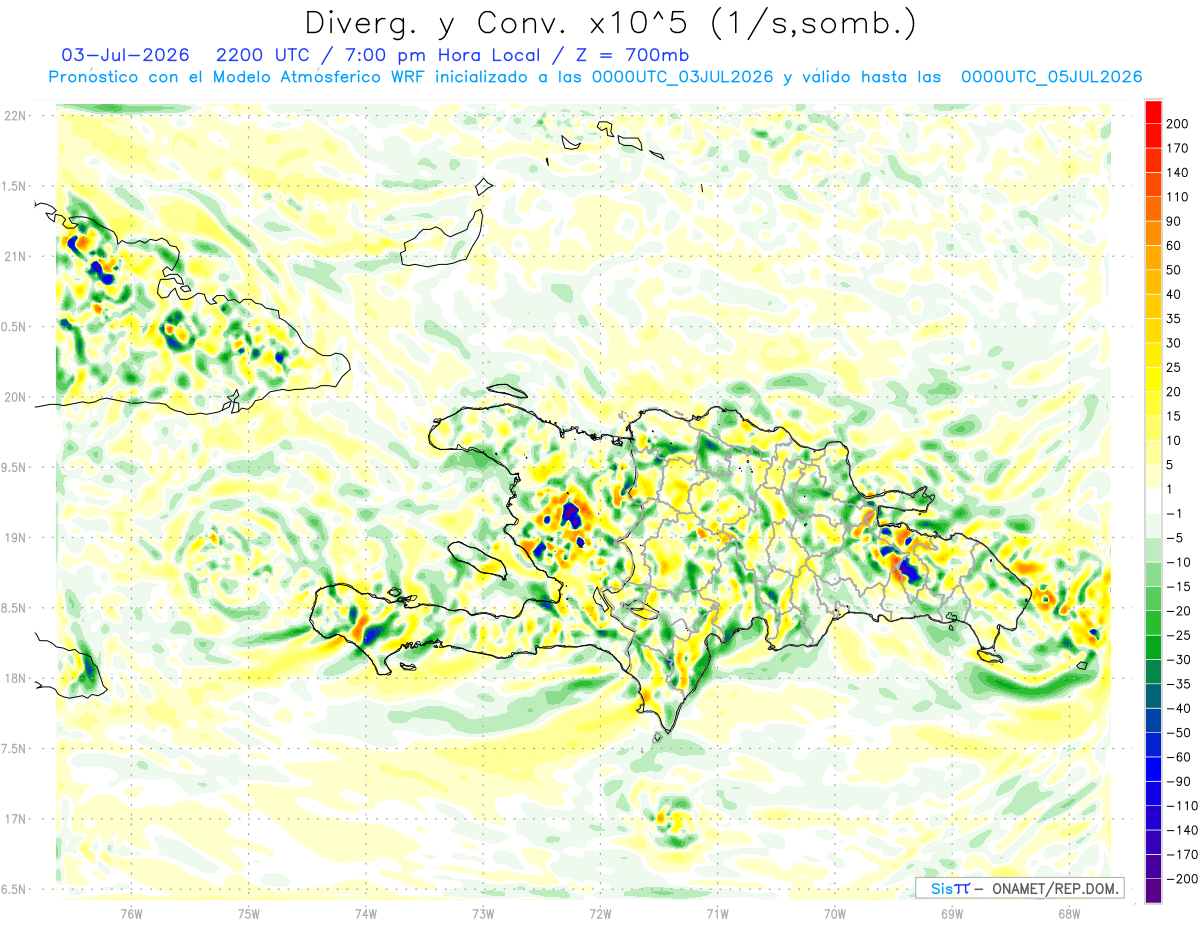Click the '69W' longitude label
The width and height of the screenshot is (1200, 927).
tap(952, 912)
